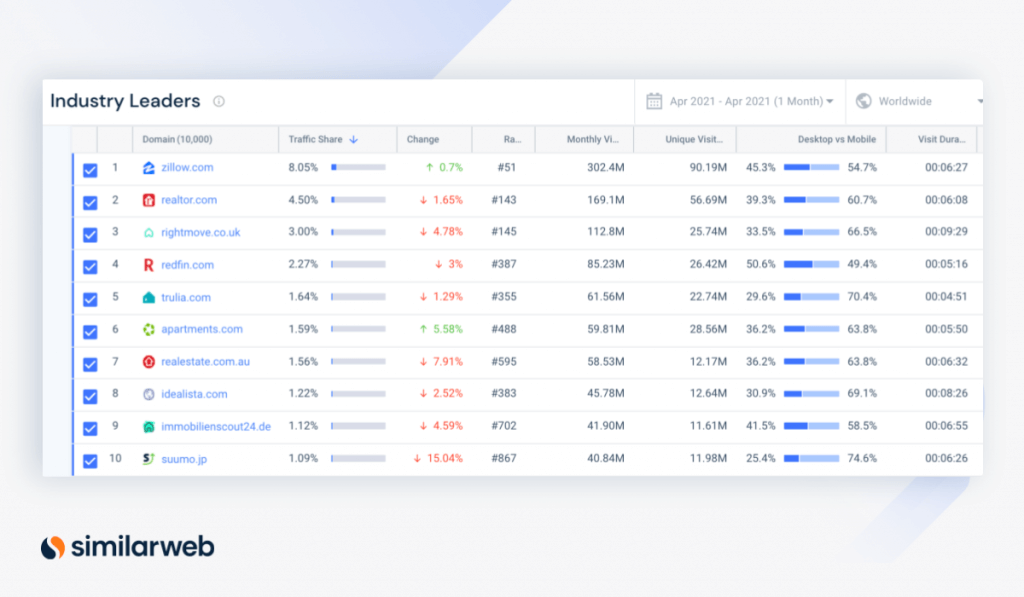Click realtor.com desktop vs mobile bar
This screenshot has width=1024, height=597.
tap(811, 200)
